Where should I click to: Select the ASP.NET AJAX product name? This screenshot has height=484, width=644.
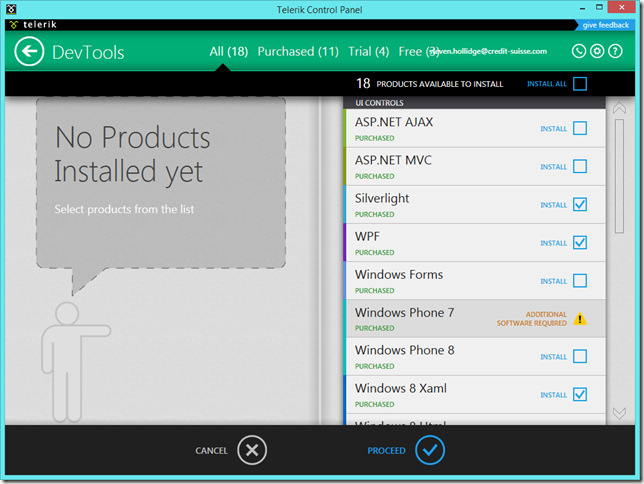click(394, 122)
